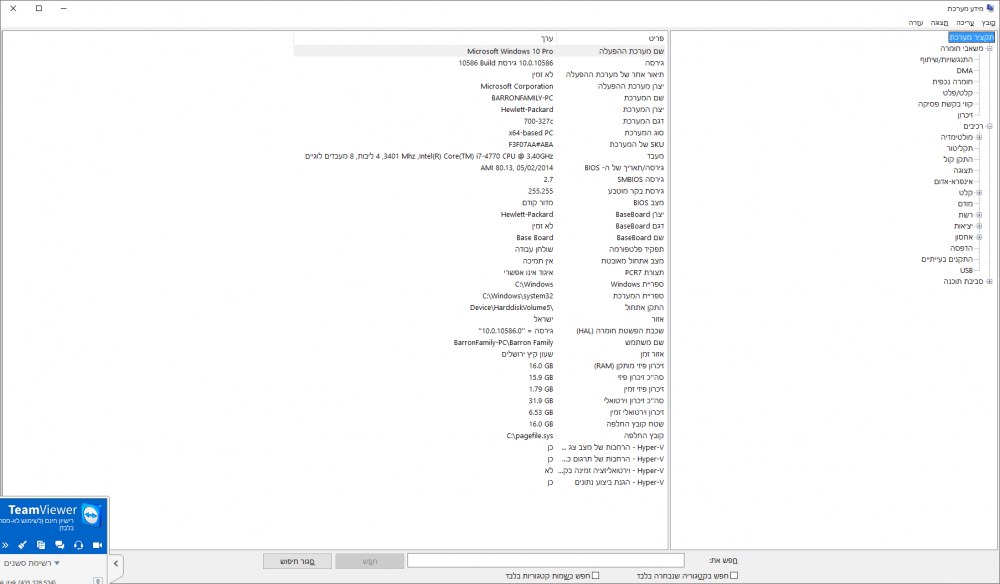
Task: Open the עזרה menu
Action: [x=916, y=23]
